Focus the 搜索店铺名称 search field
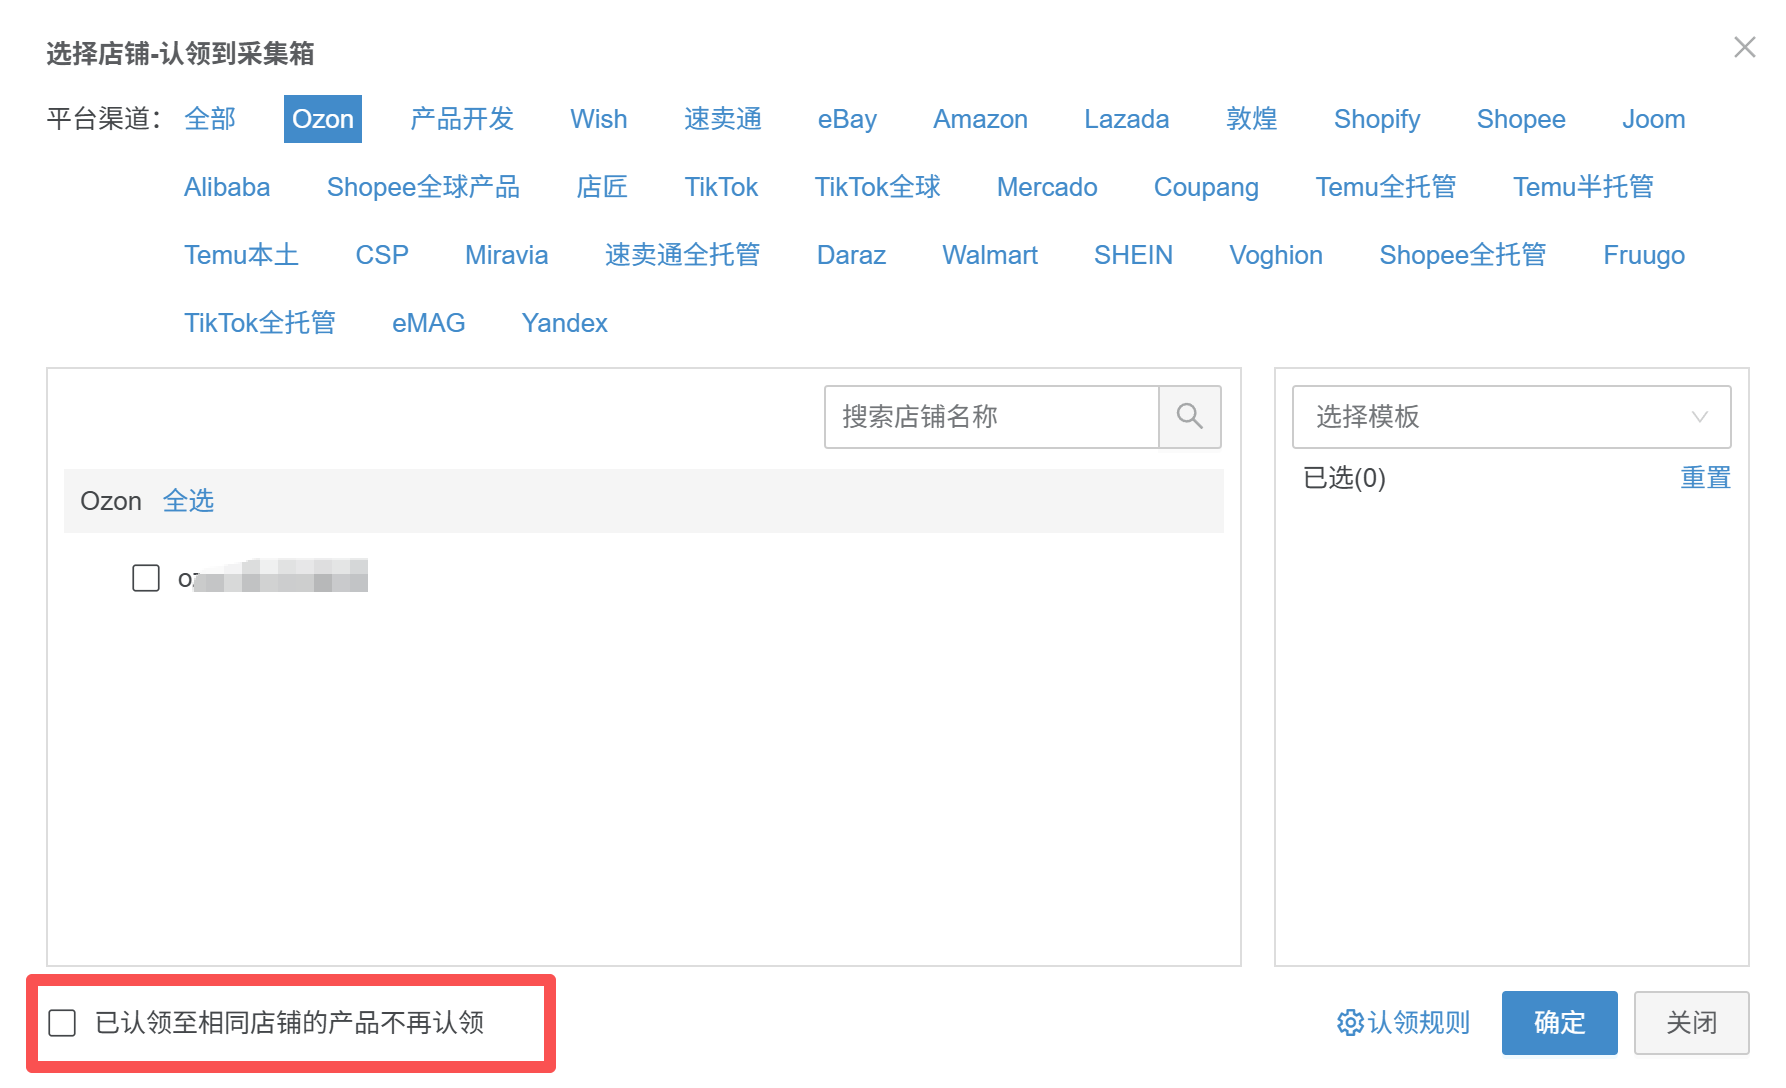The width and height of the screenshot is (1786, 1088). tap(992, 416)
